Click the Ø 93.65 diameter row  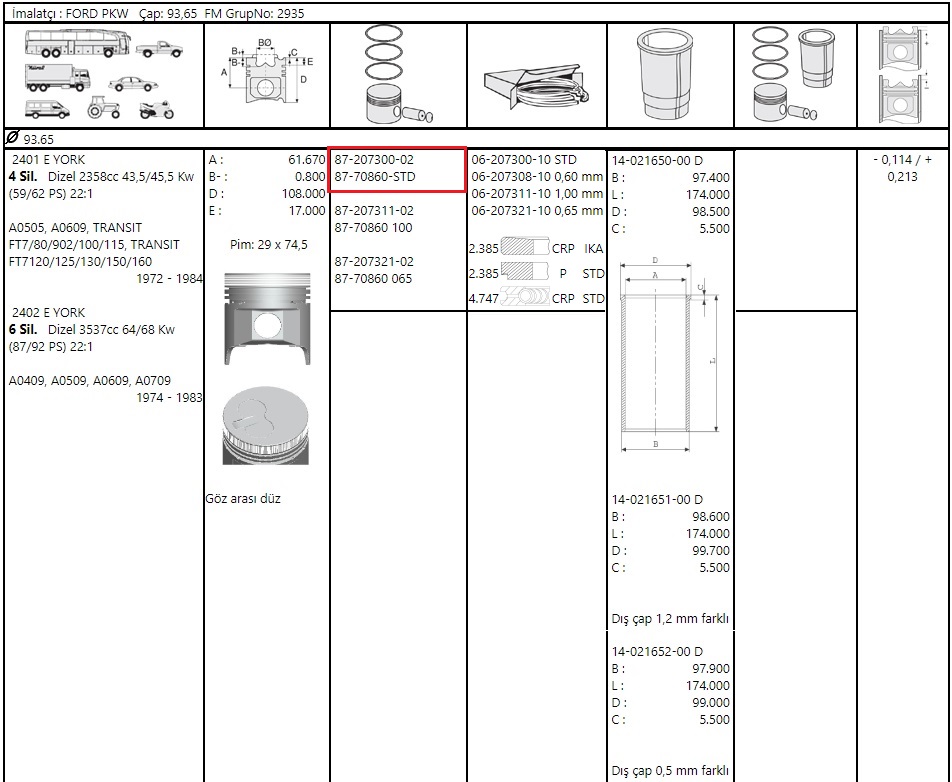476,138
